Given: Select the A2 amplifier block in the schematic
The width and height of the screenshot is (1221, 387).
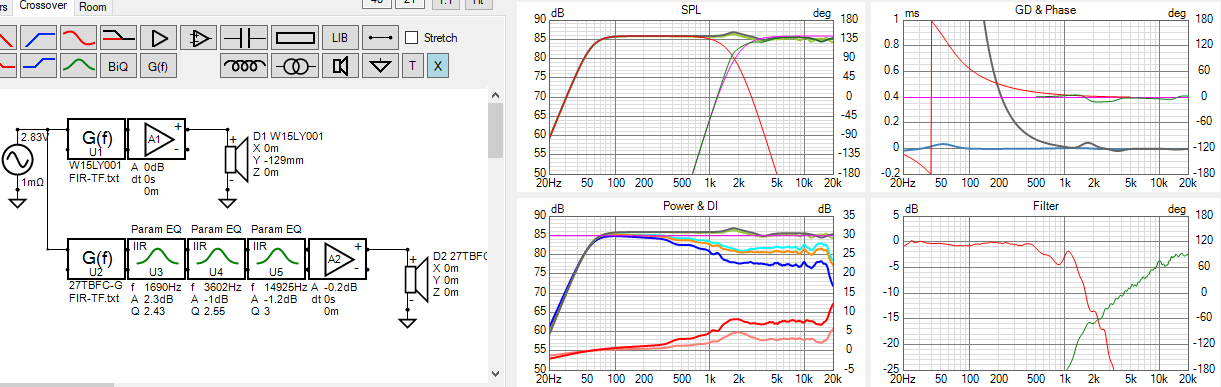Looking at the screenshot, I should 338,259.
